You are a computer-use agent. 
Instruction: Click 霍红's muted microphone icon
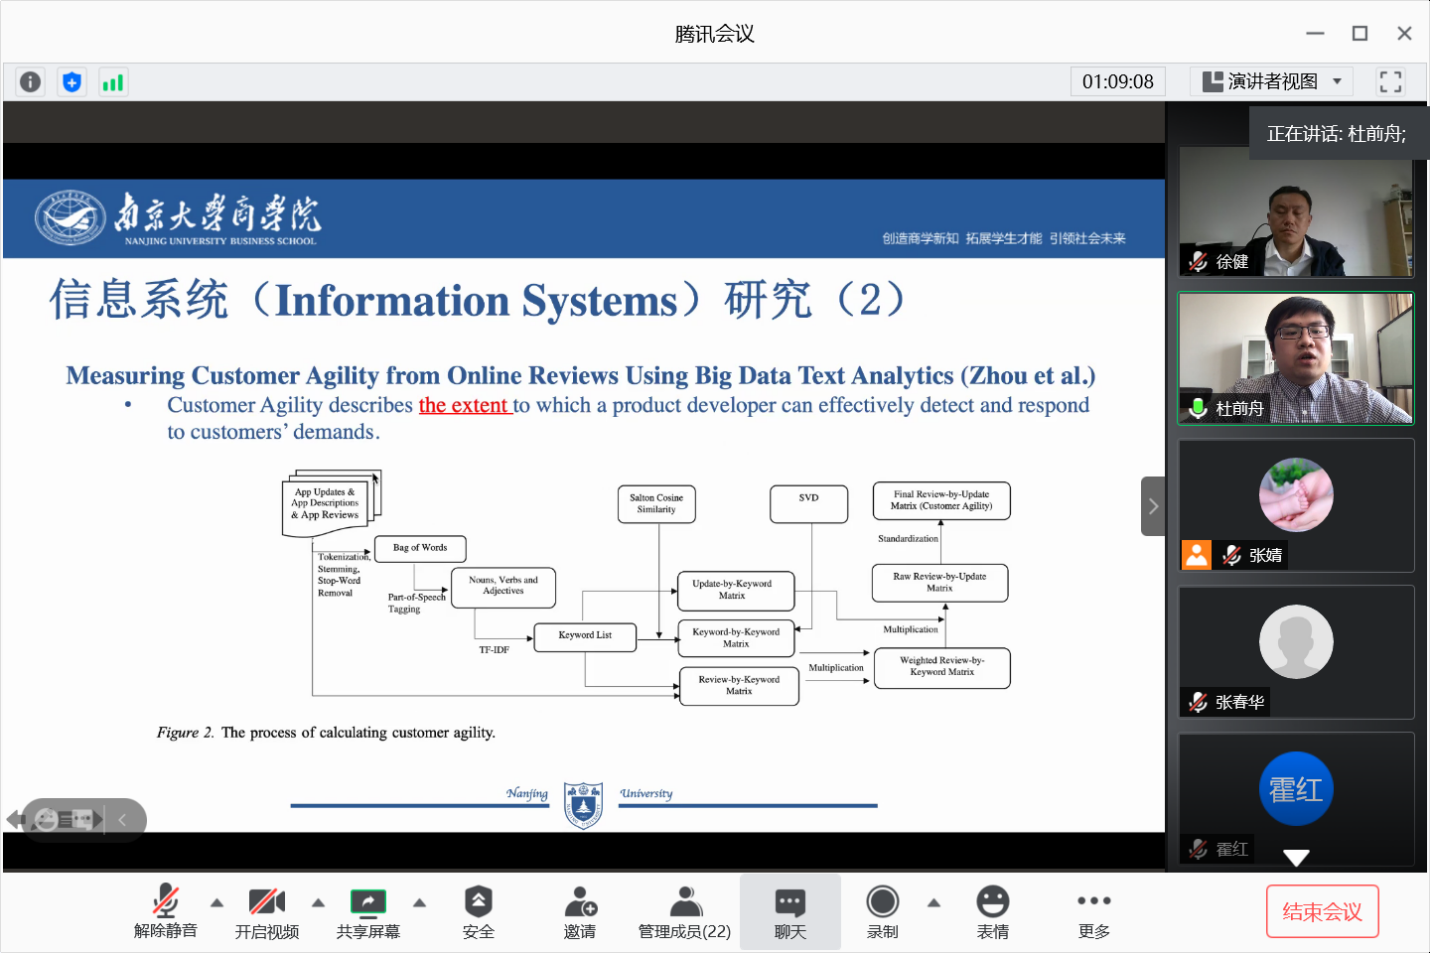(1198, 849)
